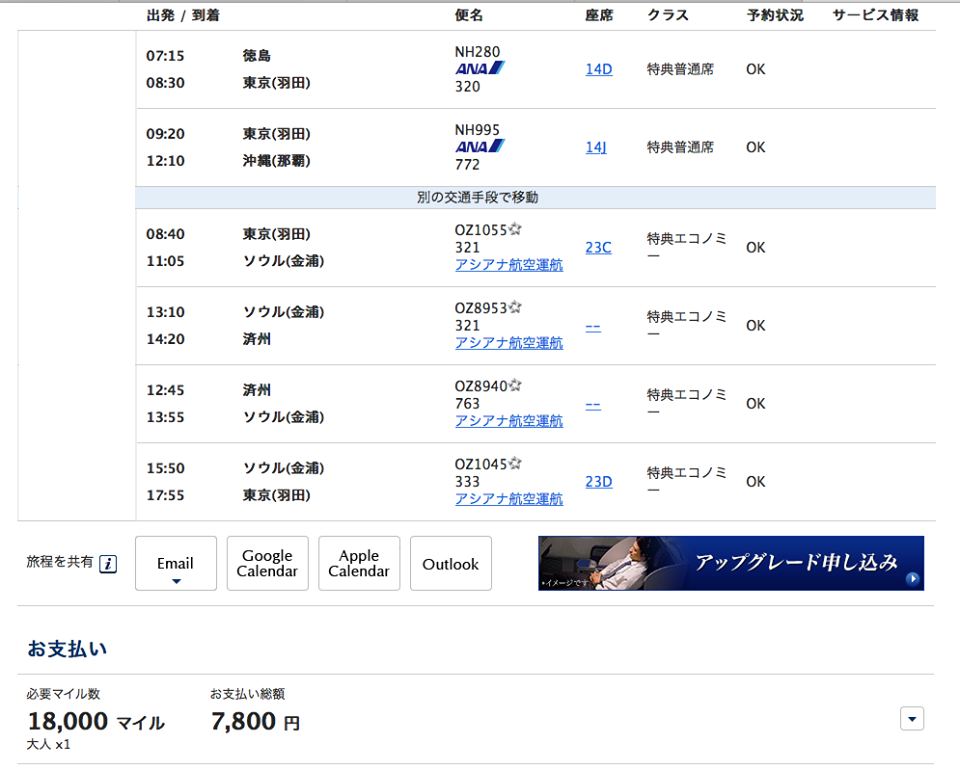This screenshot has width=960, height=770.
Task: Open info icon next to 旅程を共有
Action: pos(108,564)
